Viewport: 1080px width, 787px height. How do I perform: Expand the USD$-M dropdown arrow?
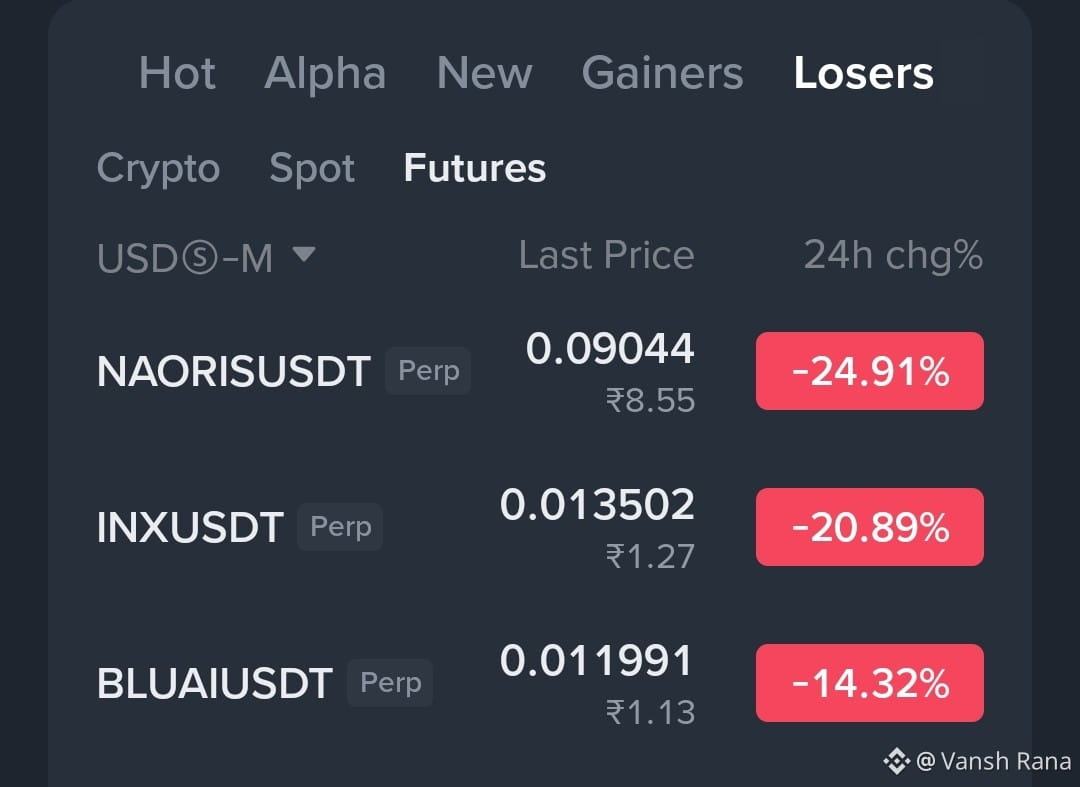(x=304, y=254)
